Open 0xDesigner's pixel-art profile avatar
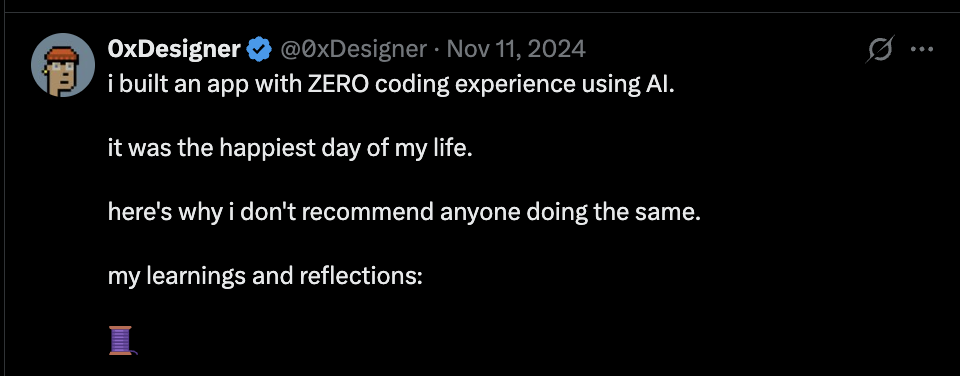 pyautogui.click(x=64, y=65)
